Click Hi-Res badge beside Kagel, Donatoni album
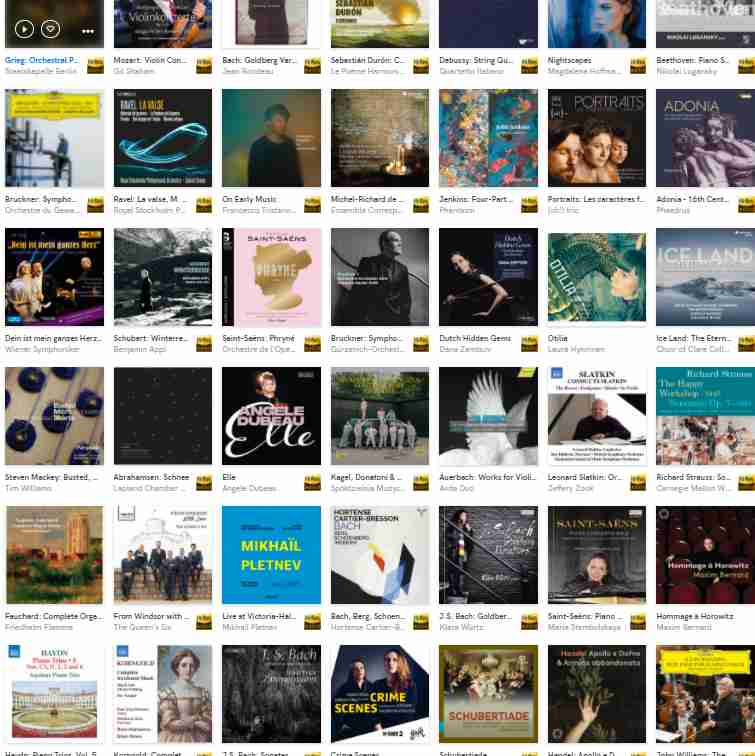 click(x=421, y=483)
